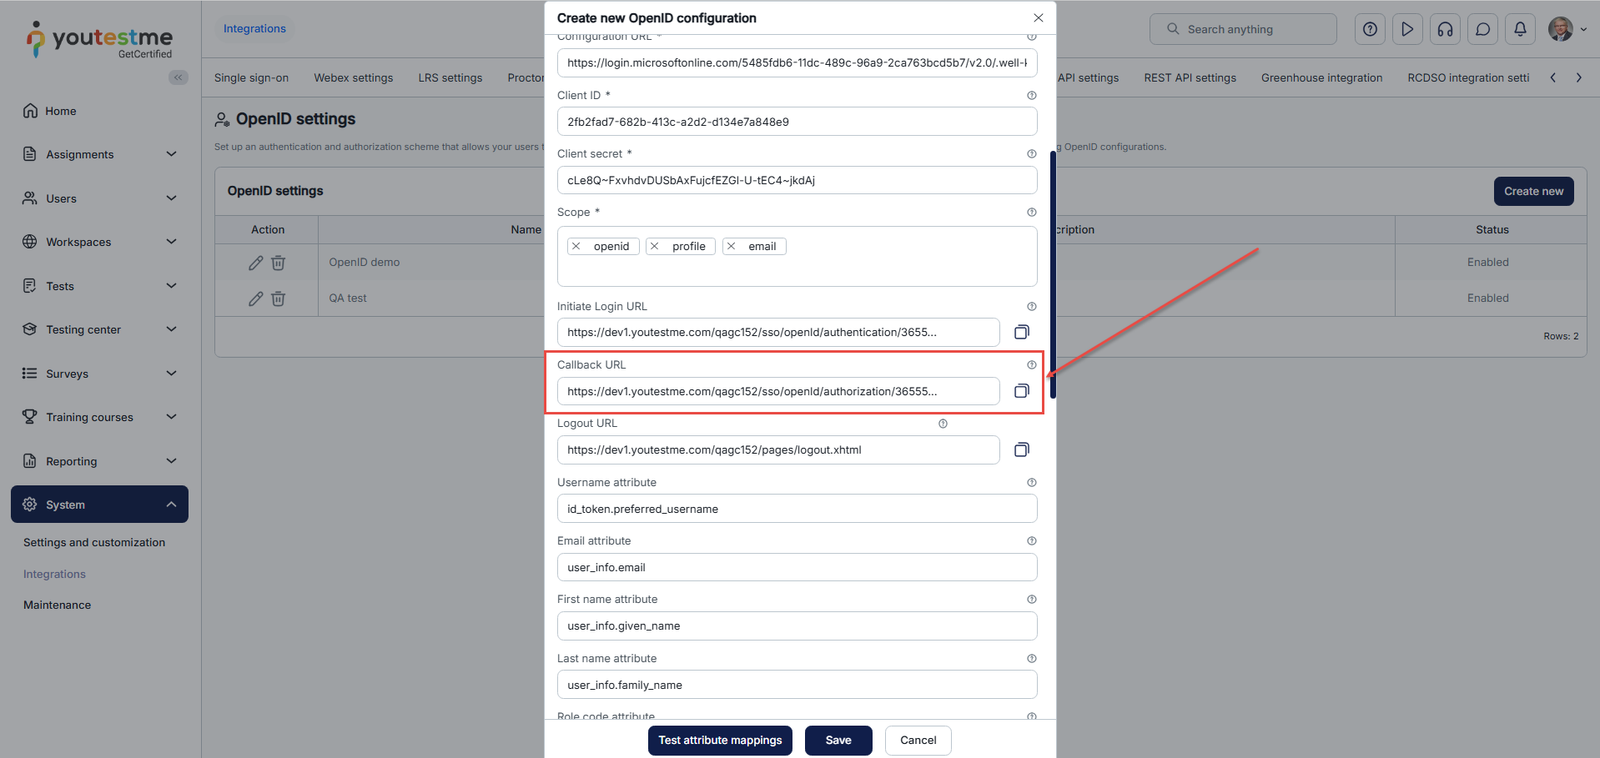Open the notifications bell
The height and width of the screenshot is (758, 1600).
tap(1520, 29)
